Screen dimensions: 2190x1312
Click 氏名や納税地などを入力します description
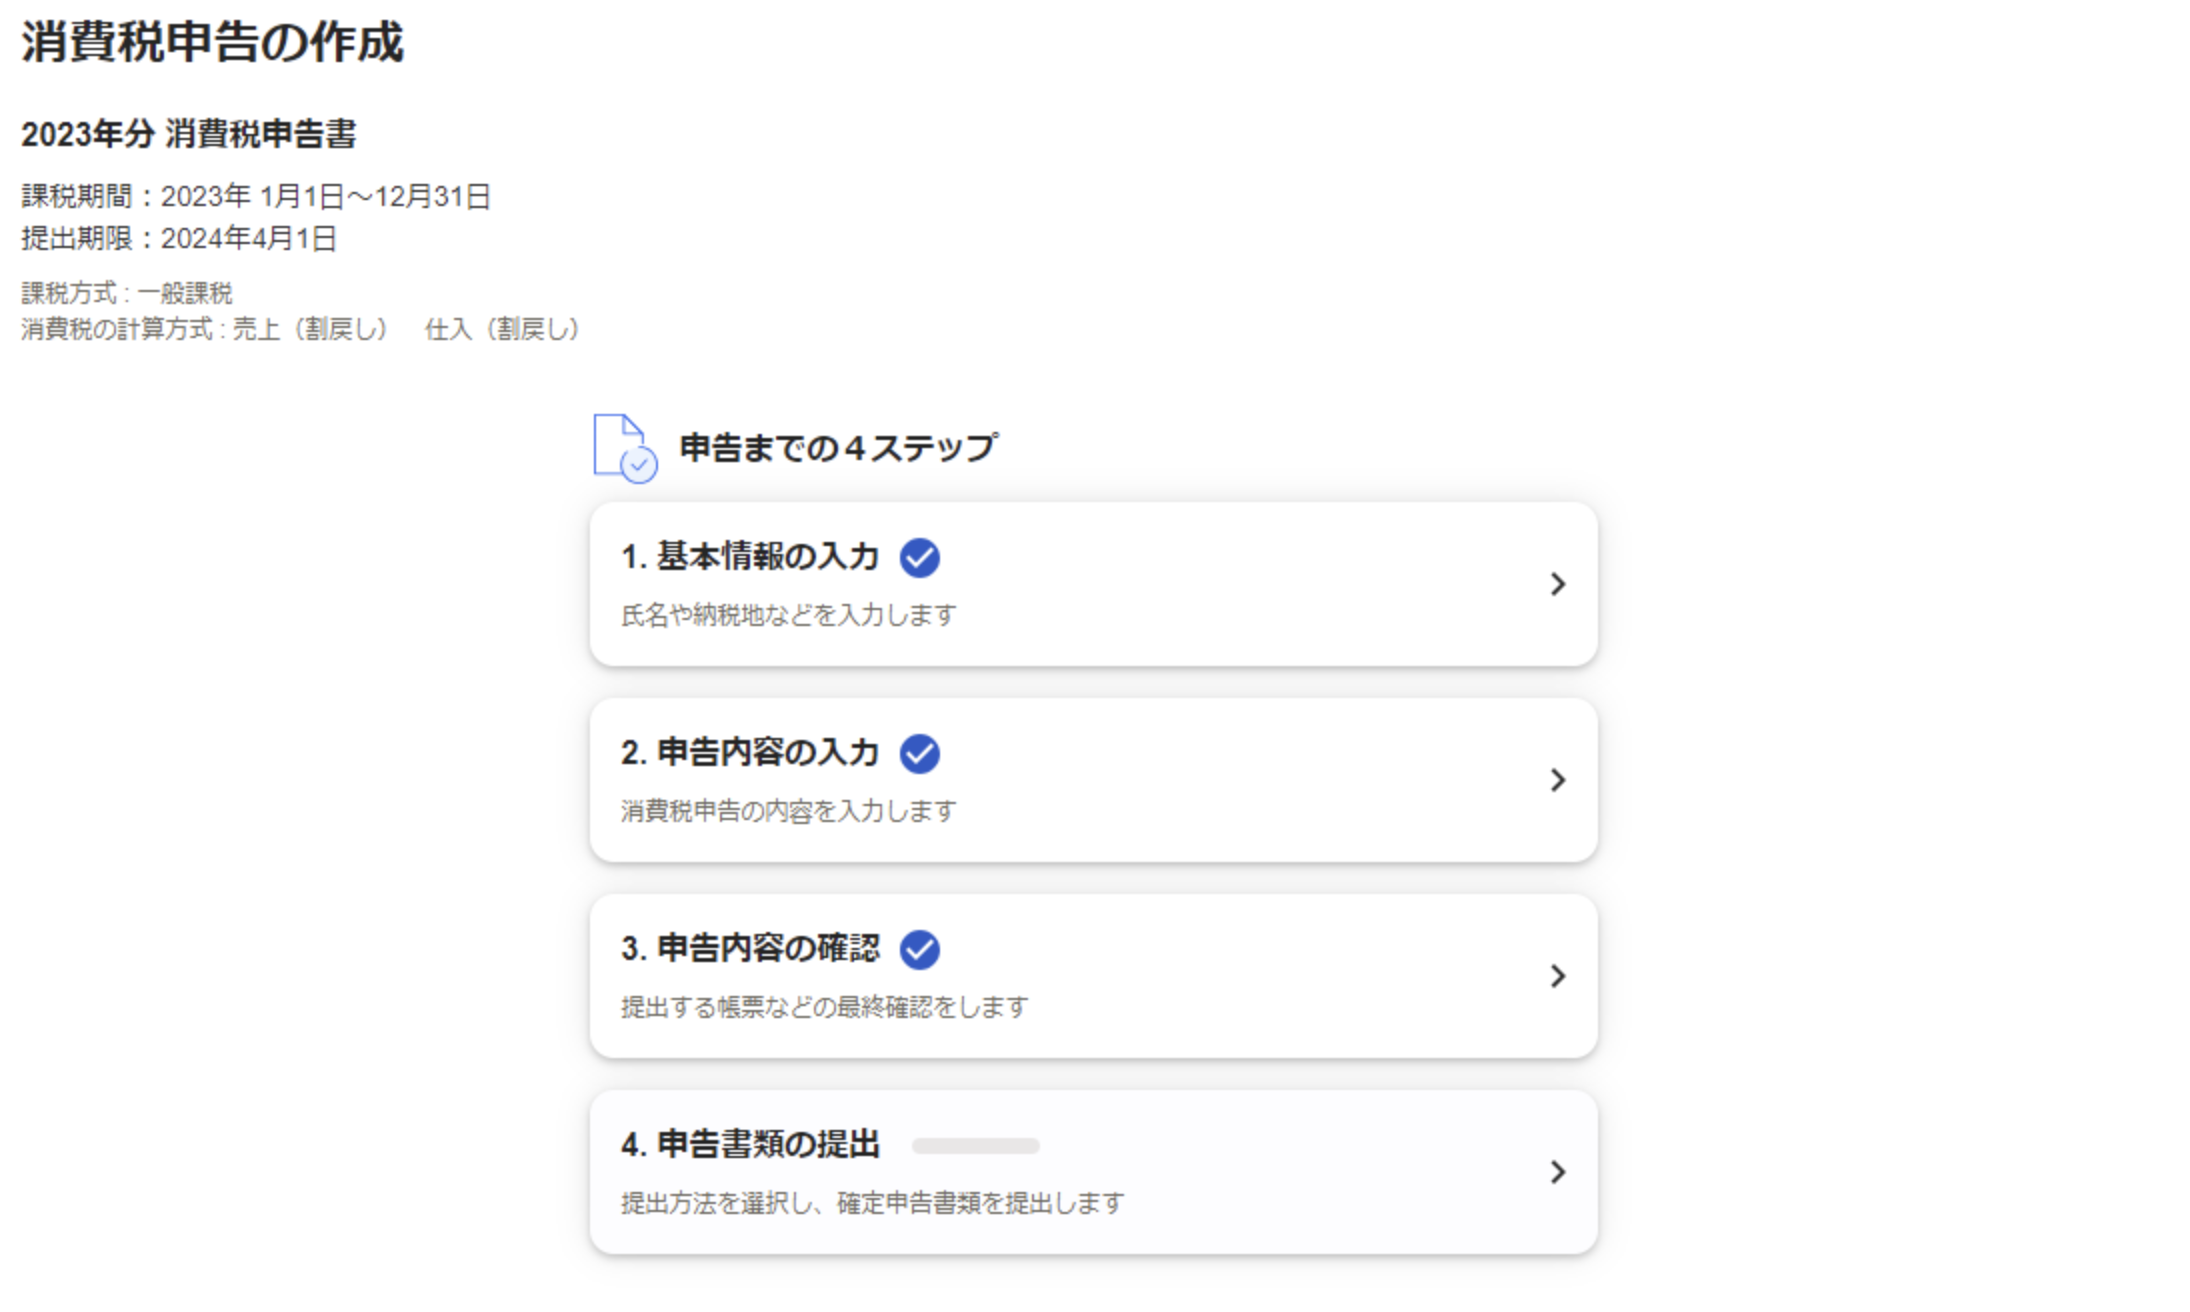coord(788,615)
